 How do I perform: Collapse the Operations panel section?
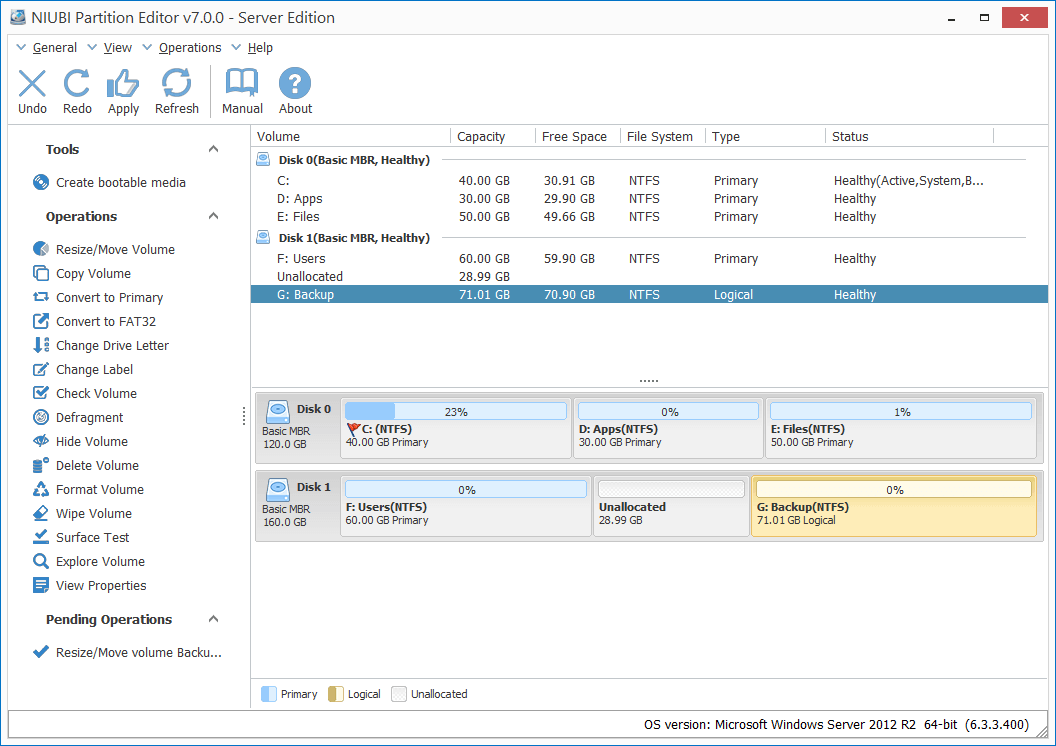(x=213, y=216)
